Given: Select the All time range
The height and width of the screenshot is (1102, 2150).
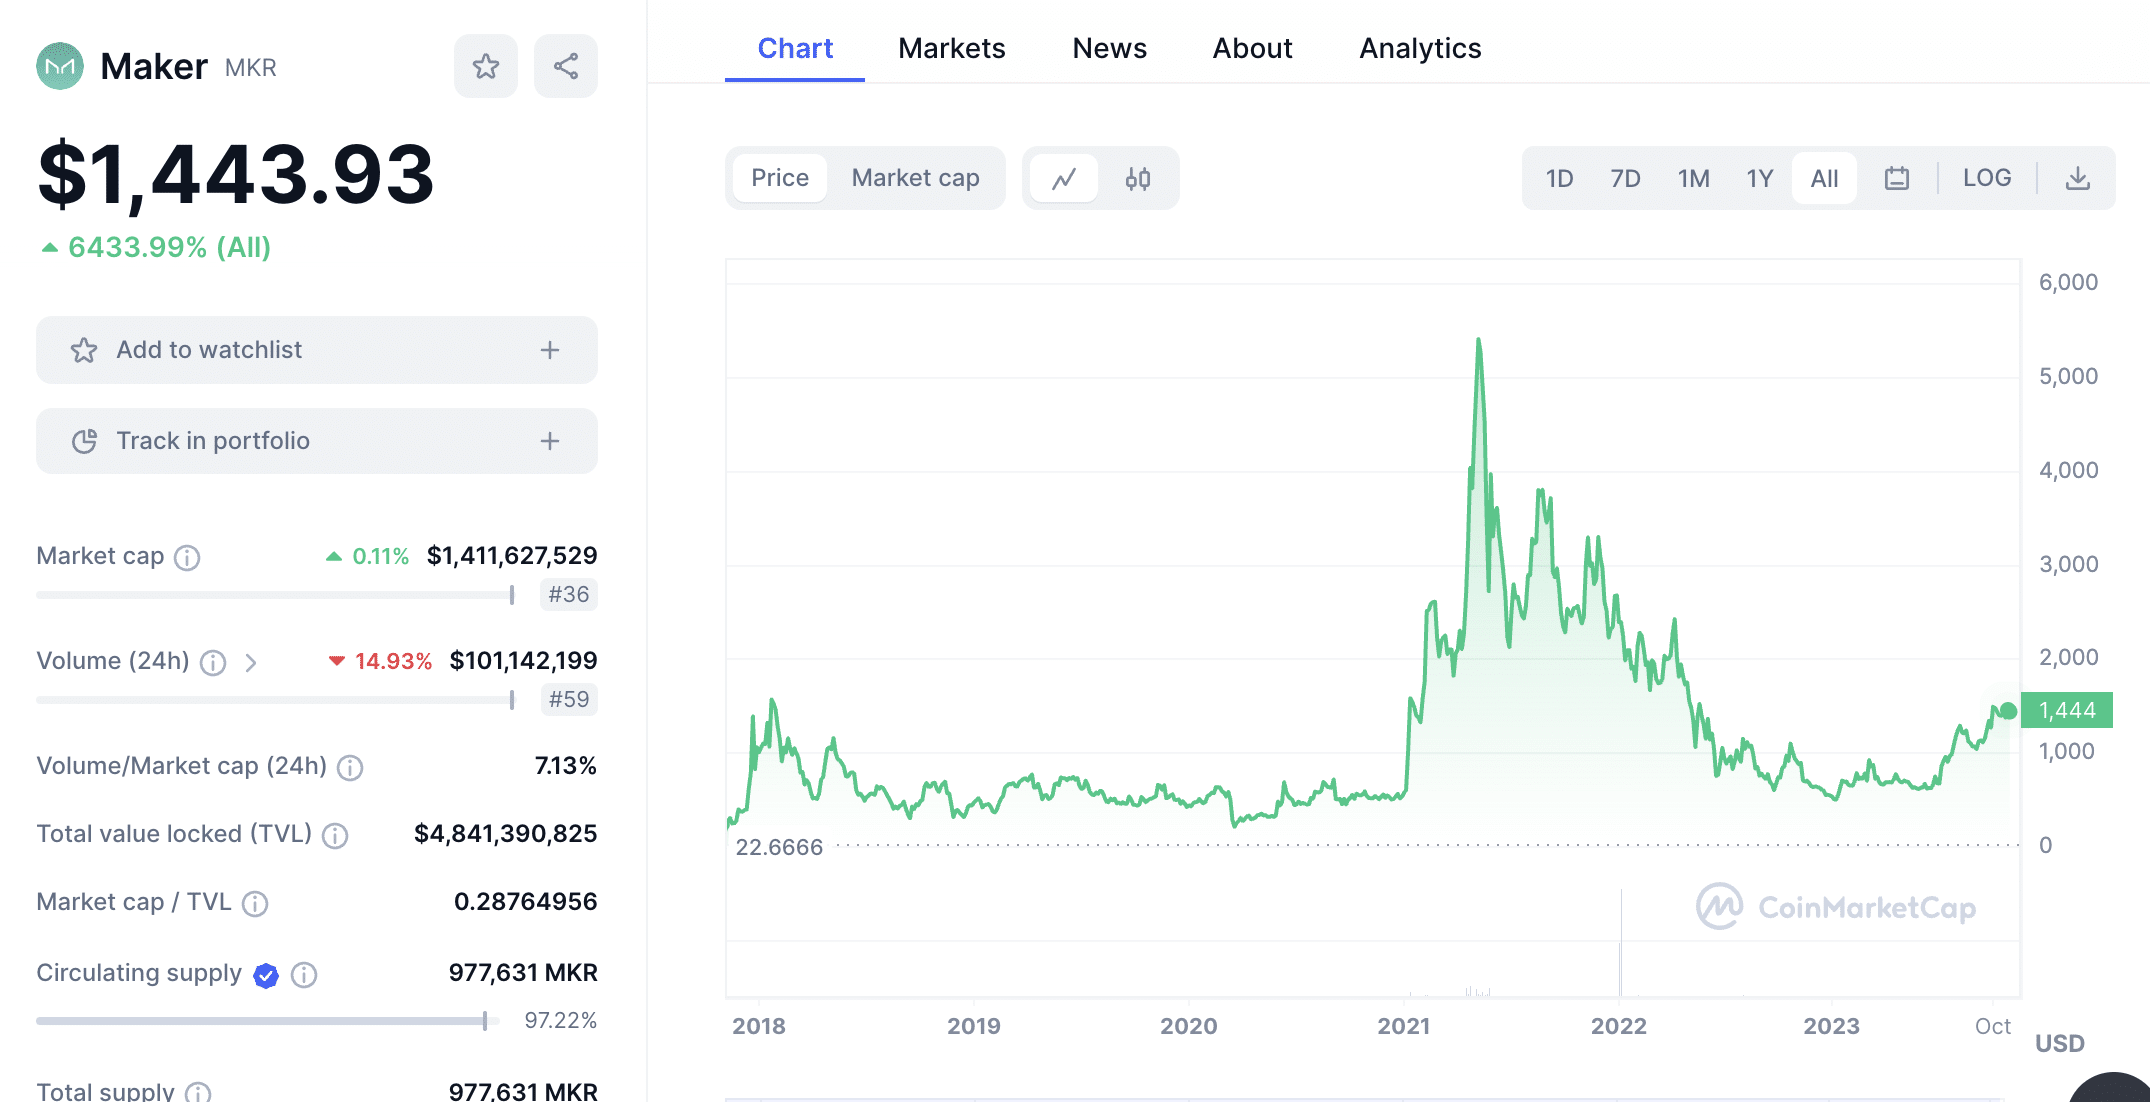Looking at the screenshot, I should coord(1825,177).
